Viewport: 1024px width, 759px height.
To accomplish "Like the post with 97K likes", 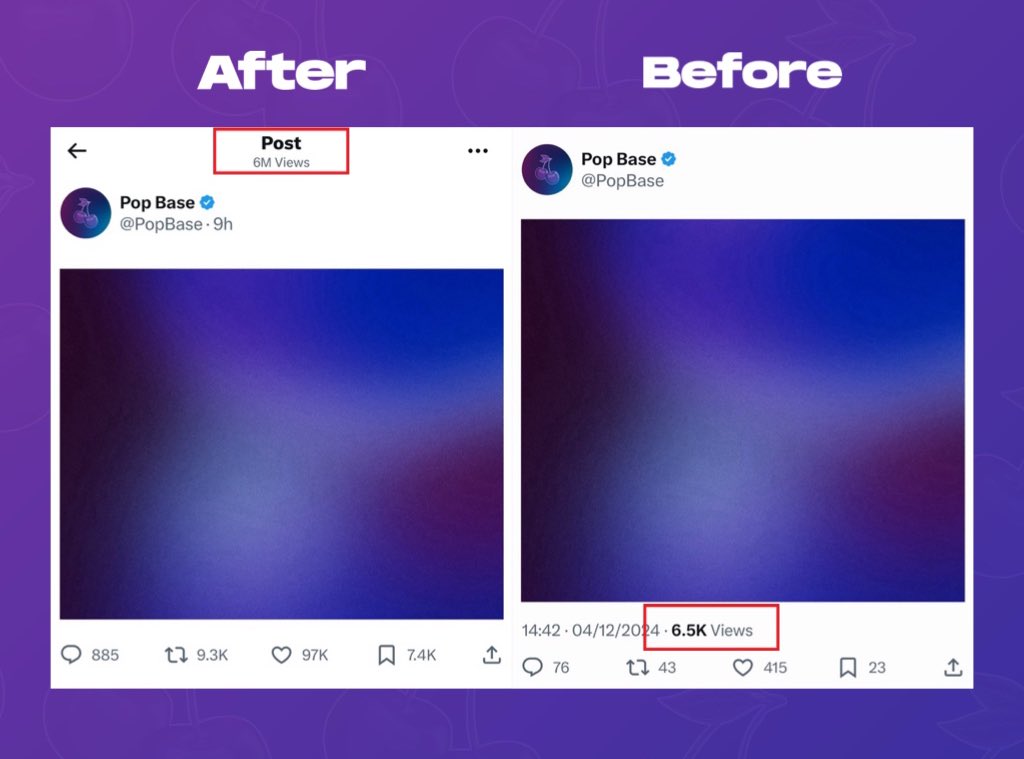I will click(x=281, y=654).
